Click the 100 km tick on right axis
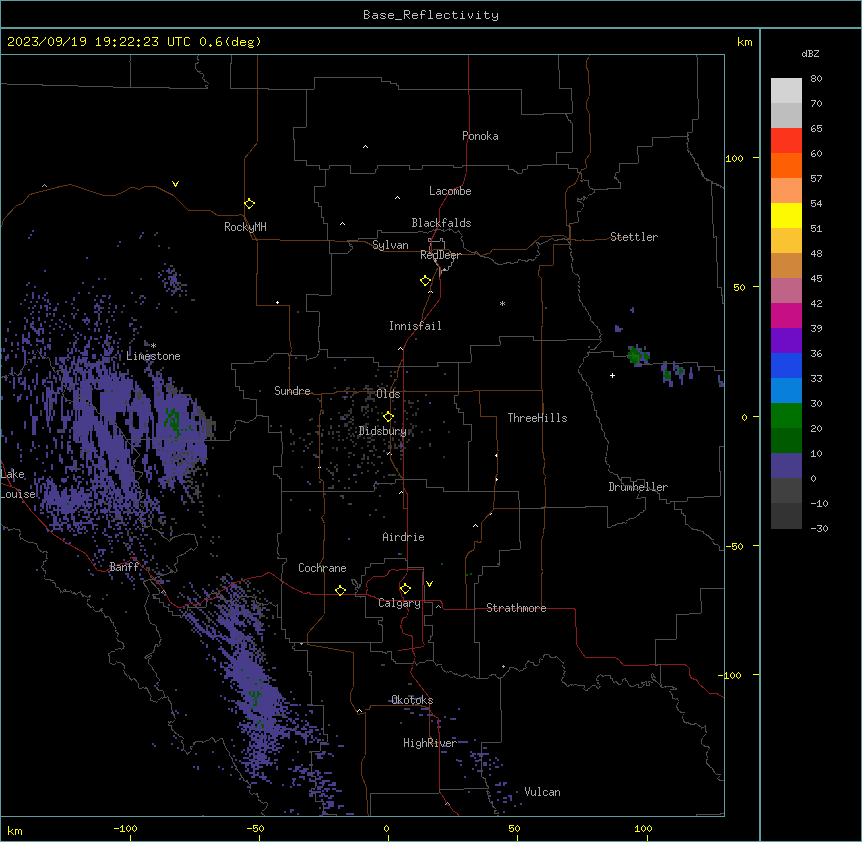Viewport: 862px width, 842px height. coord(734,158)
